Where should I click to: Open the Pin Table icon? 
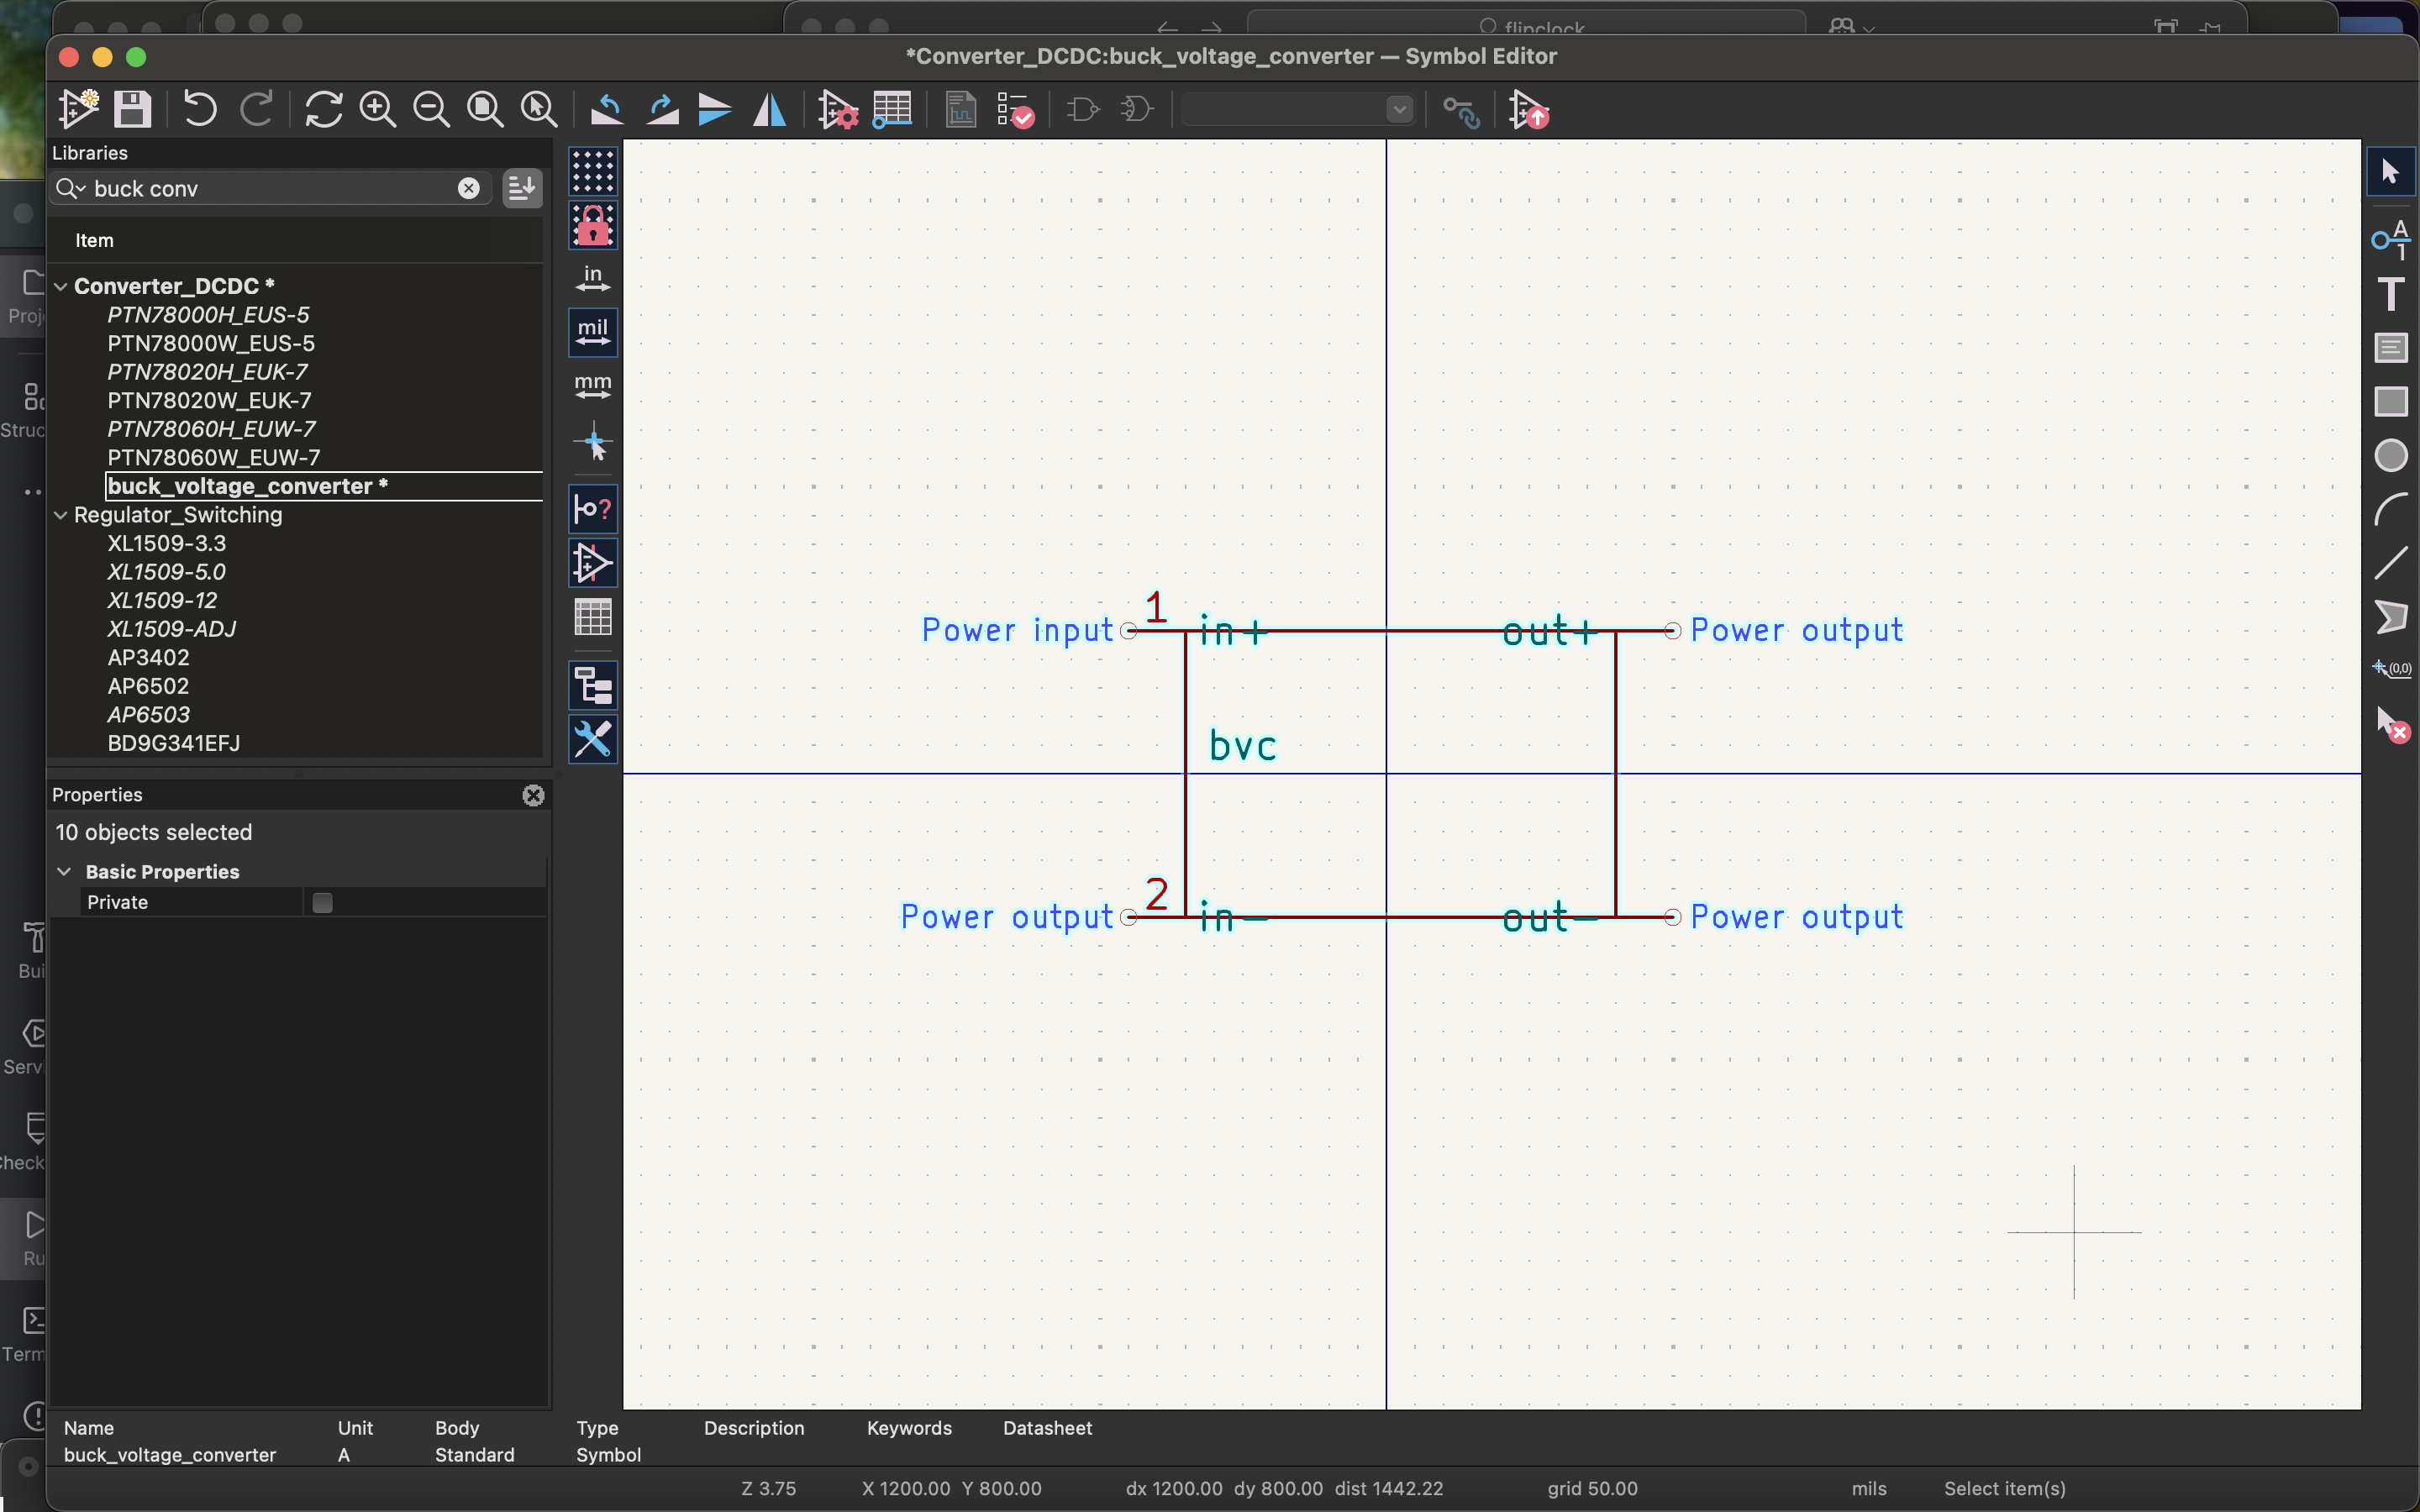point(892,109)
